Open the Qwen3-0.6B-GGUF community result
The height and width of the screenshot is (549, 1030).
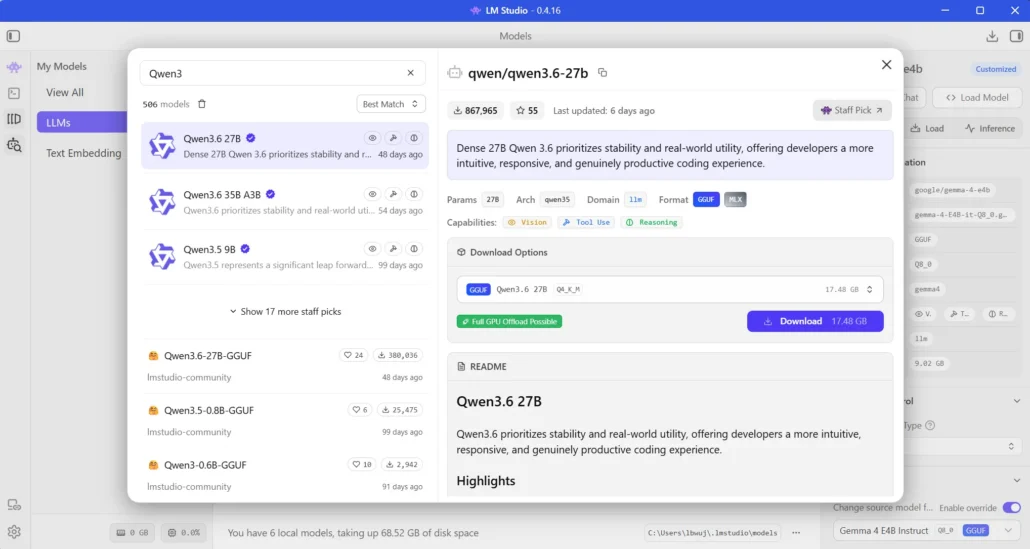coord(284,475)
